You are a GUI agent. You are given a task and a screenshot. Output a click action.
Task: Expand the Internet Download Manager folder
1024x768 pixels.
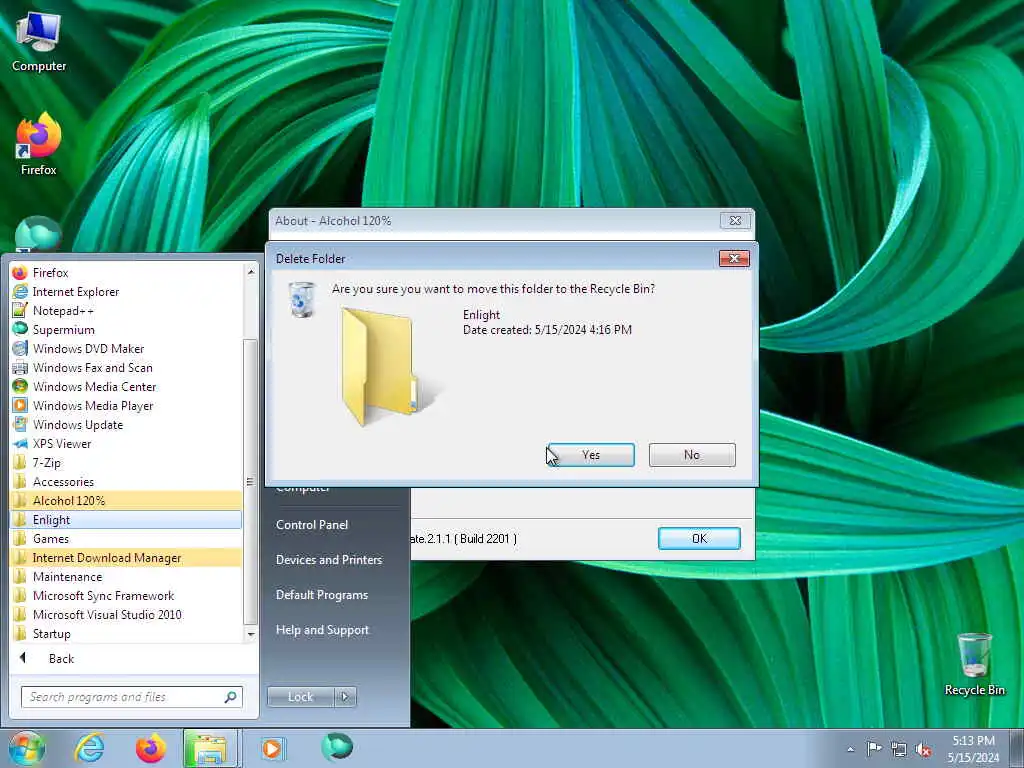[127, 558]
